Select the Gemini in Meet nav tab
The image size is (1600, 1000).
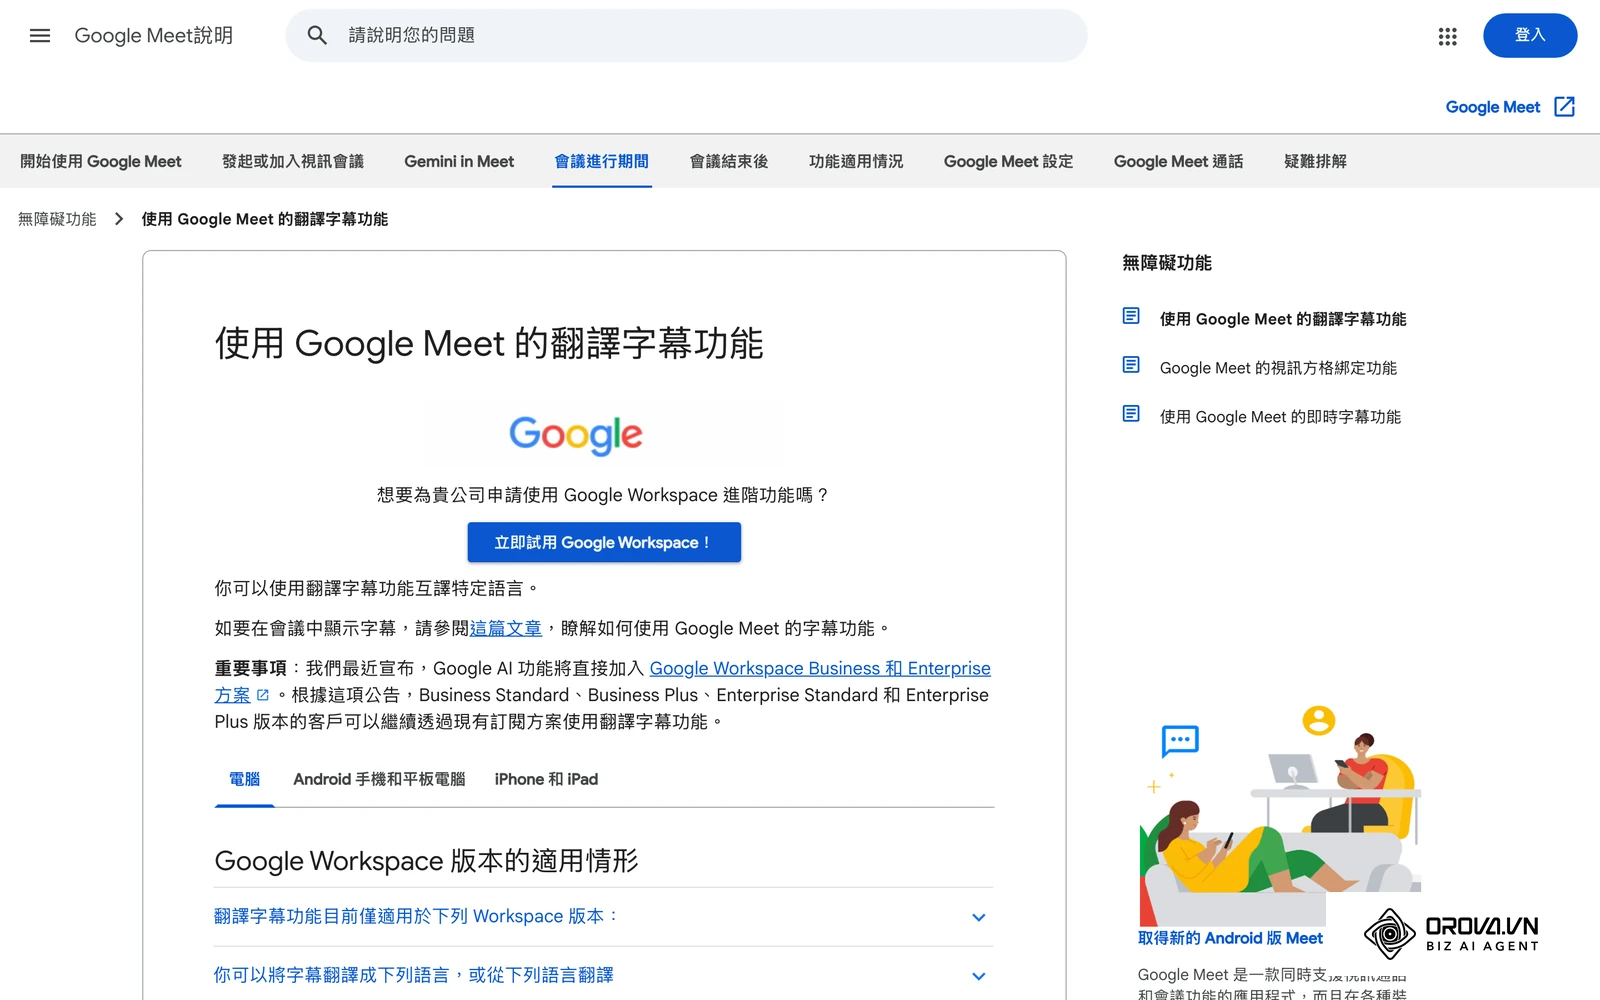(459, 161)
